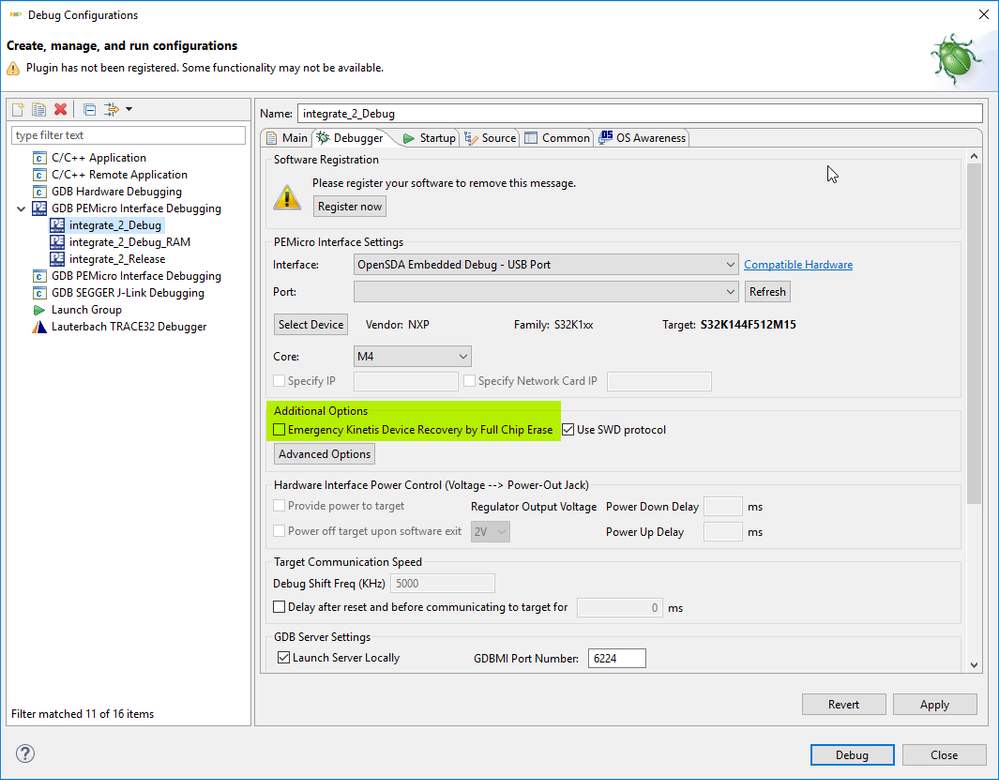Click the New launch configuration icon
Screen dimensions: 999x780
tap(18, 110)
